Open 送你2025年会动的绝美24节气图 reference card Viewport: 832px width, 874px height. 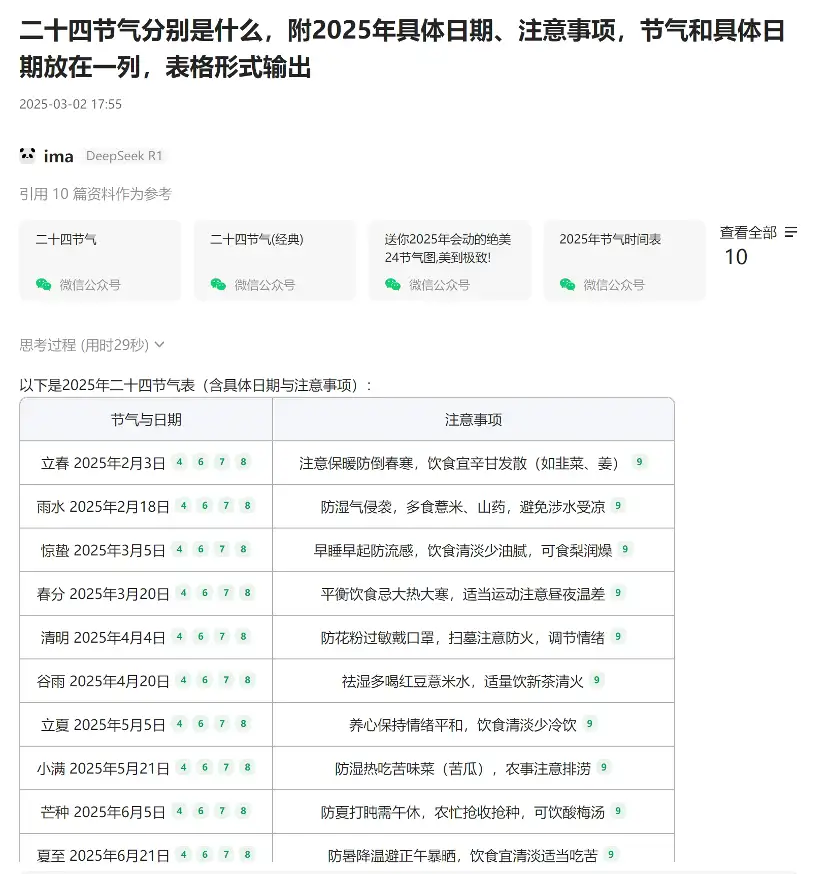(449, 260)
